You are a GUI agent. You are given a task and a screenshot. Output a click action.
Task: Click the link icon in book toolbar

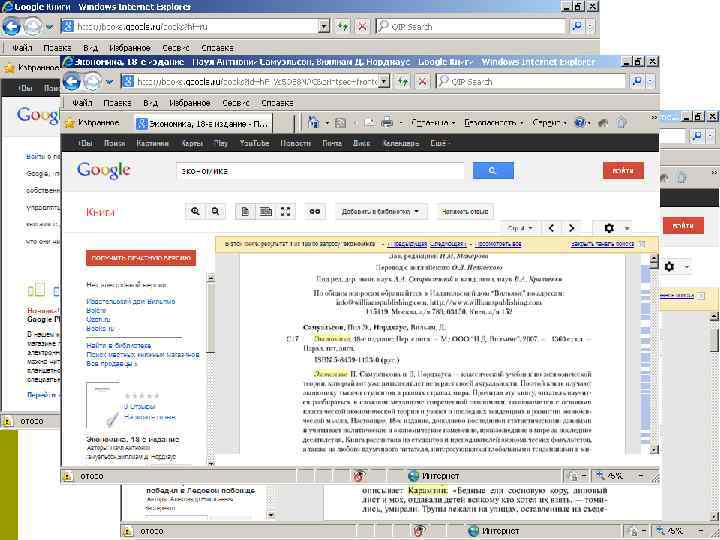tap(315, 212)
